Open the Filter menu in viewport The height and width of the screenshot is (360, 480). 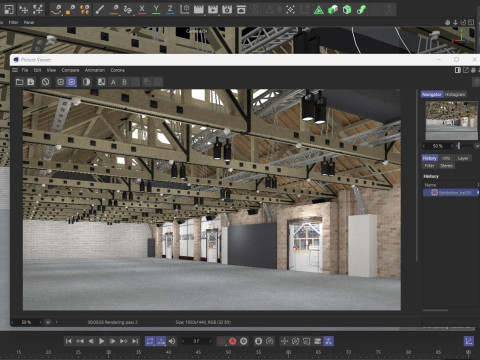[x=13, y=22]
